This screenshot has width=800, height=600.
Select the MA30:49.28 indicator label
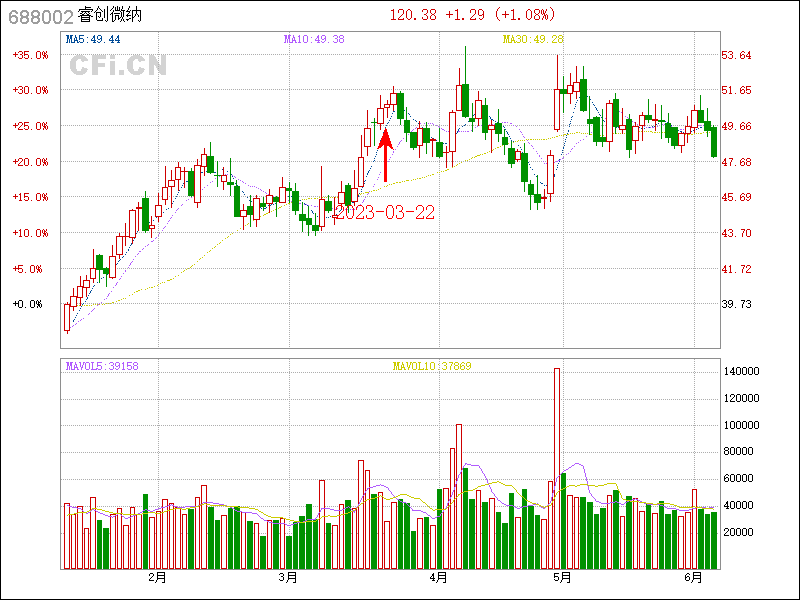tap(533, 39)
